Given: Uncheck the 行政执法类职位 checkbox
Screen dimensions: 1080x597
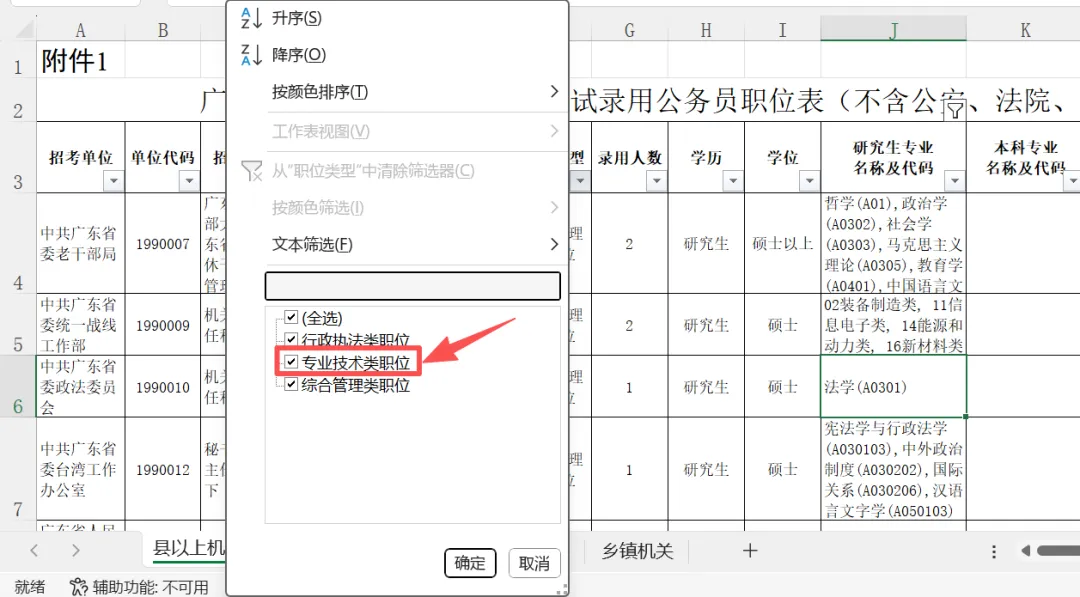Looking at the screenshot, I should coord(292,340).
